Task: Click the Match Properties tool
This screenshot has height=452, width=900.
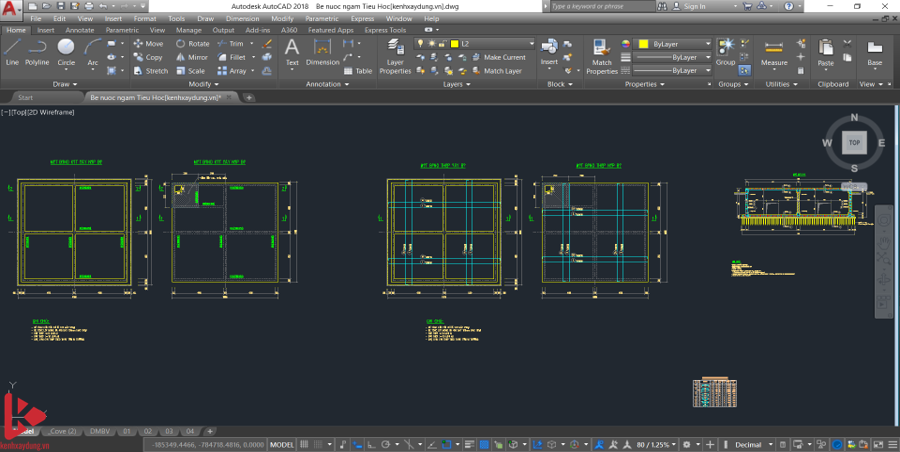Action: coord(602,55)
